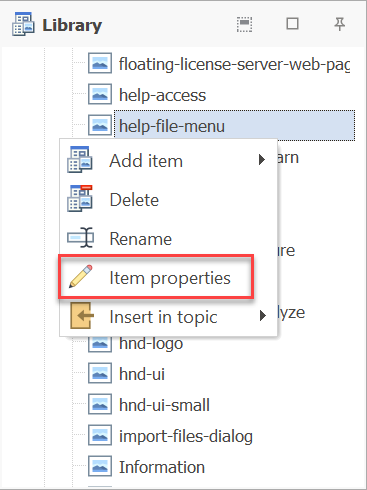Screen dimensions: 367x490
Task: Open the hnd-ui-small image entry
Action: point(164,405)
